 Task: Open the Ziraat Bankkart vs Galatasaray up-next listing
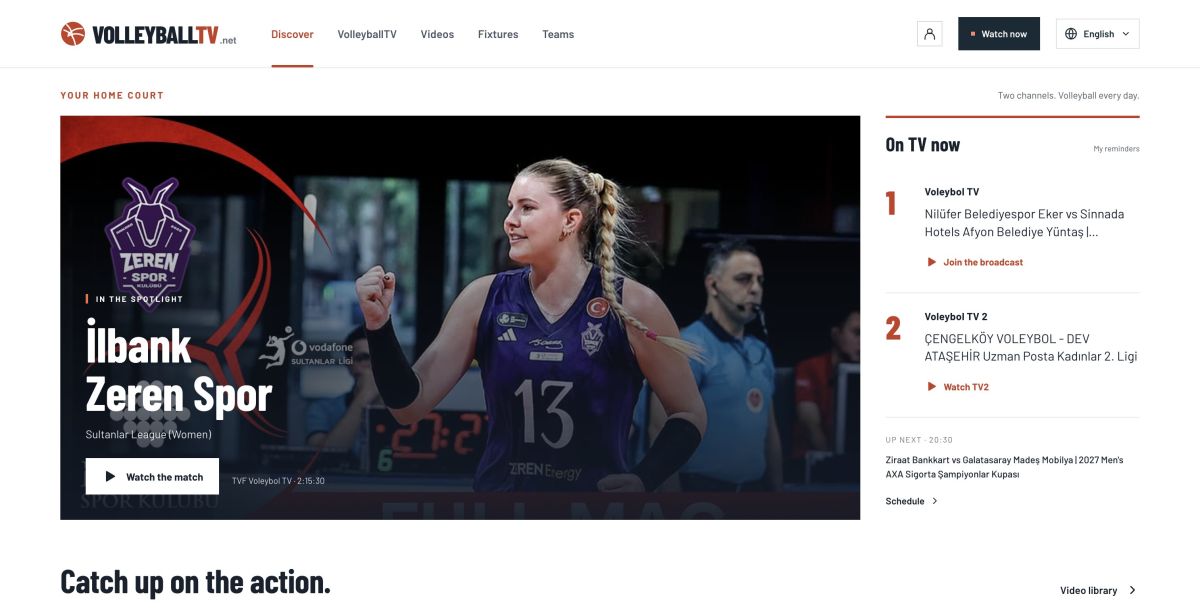[x=1004, y=467]
